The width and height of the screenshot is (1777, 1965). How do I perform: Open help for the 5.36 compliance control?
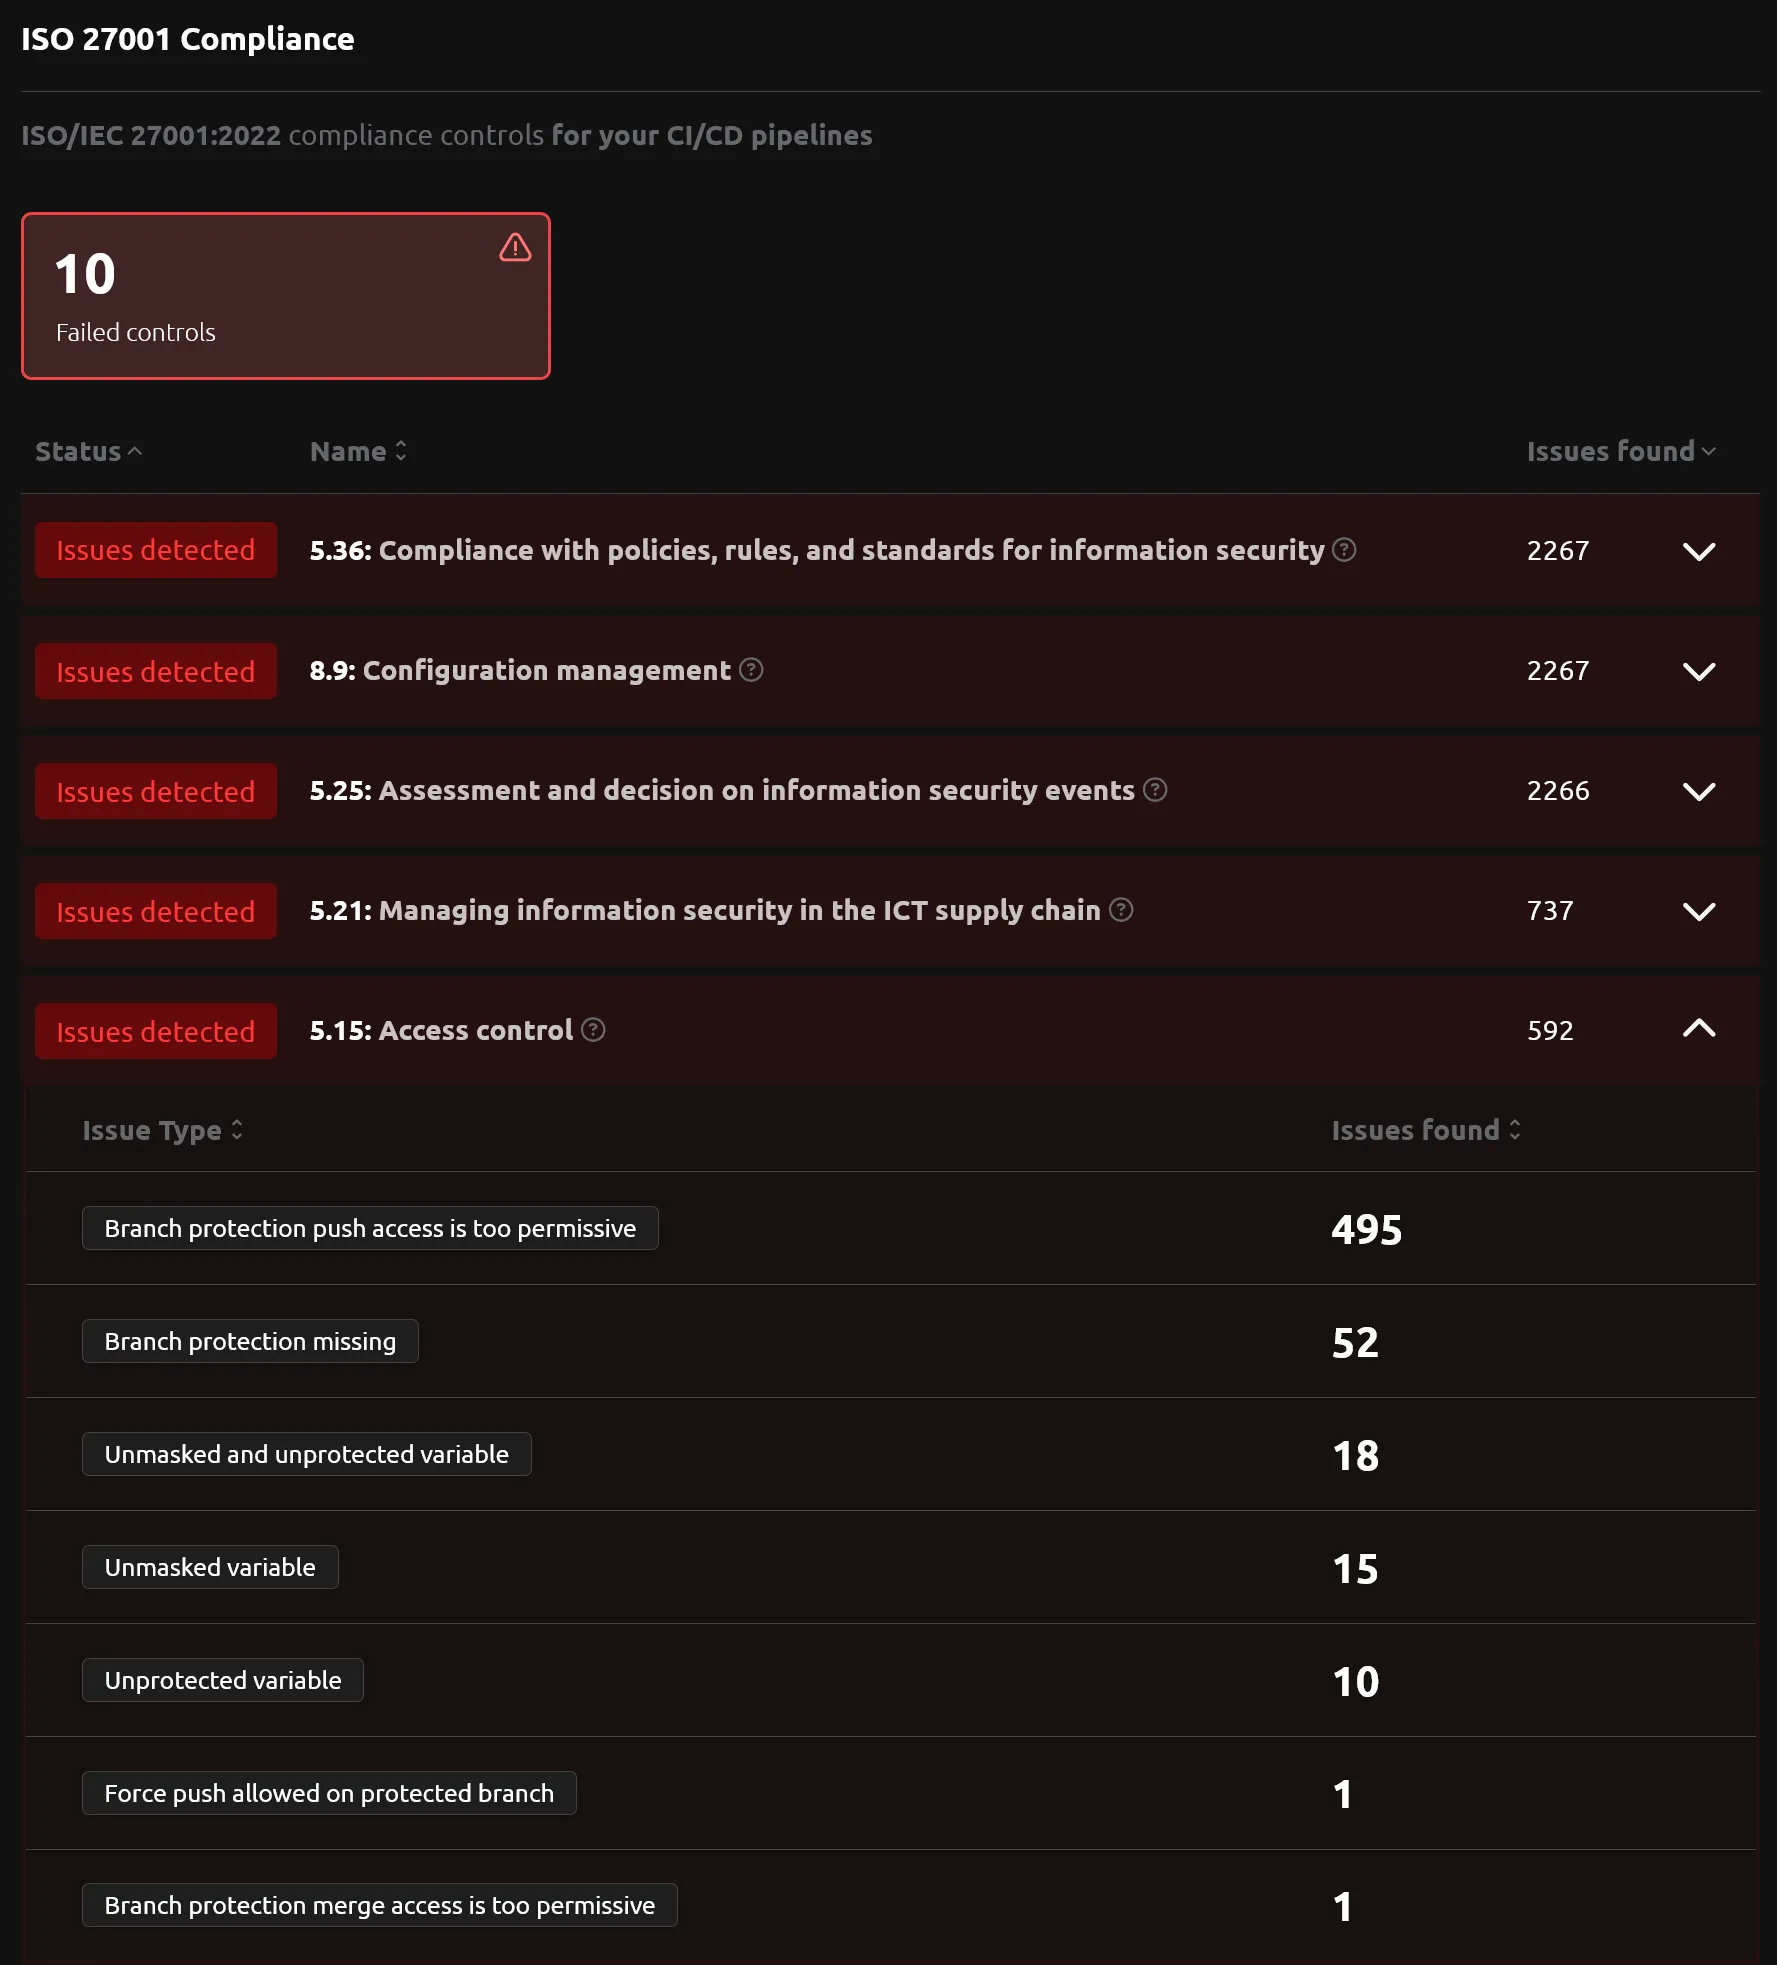coord(1343,550)
